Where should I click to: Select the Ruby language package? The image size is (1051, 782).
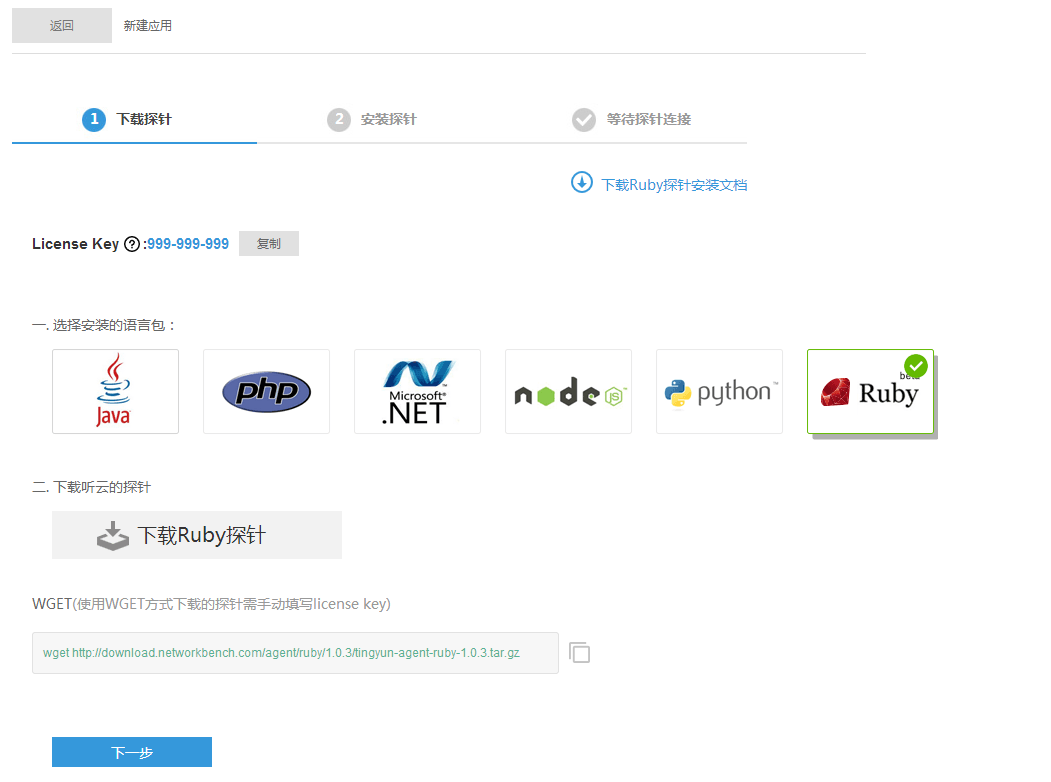click(x=870, y=391)
